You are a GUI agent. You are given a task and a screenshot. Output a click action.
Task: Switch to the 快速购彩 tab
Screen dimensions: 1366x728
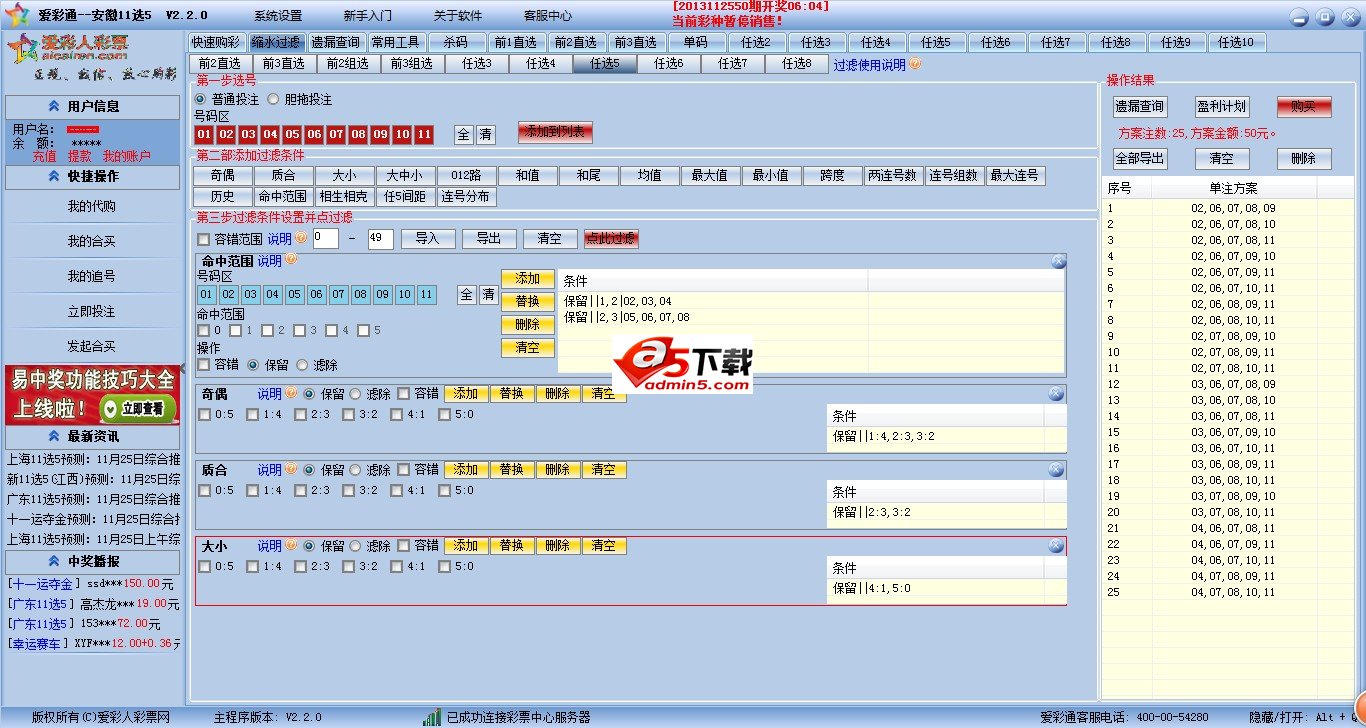click(x=216, y=42)
